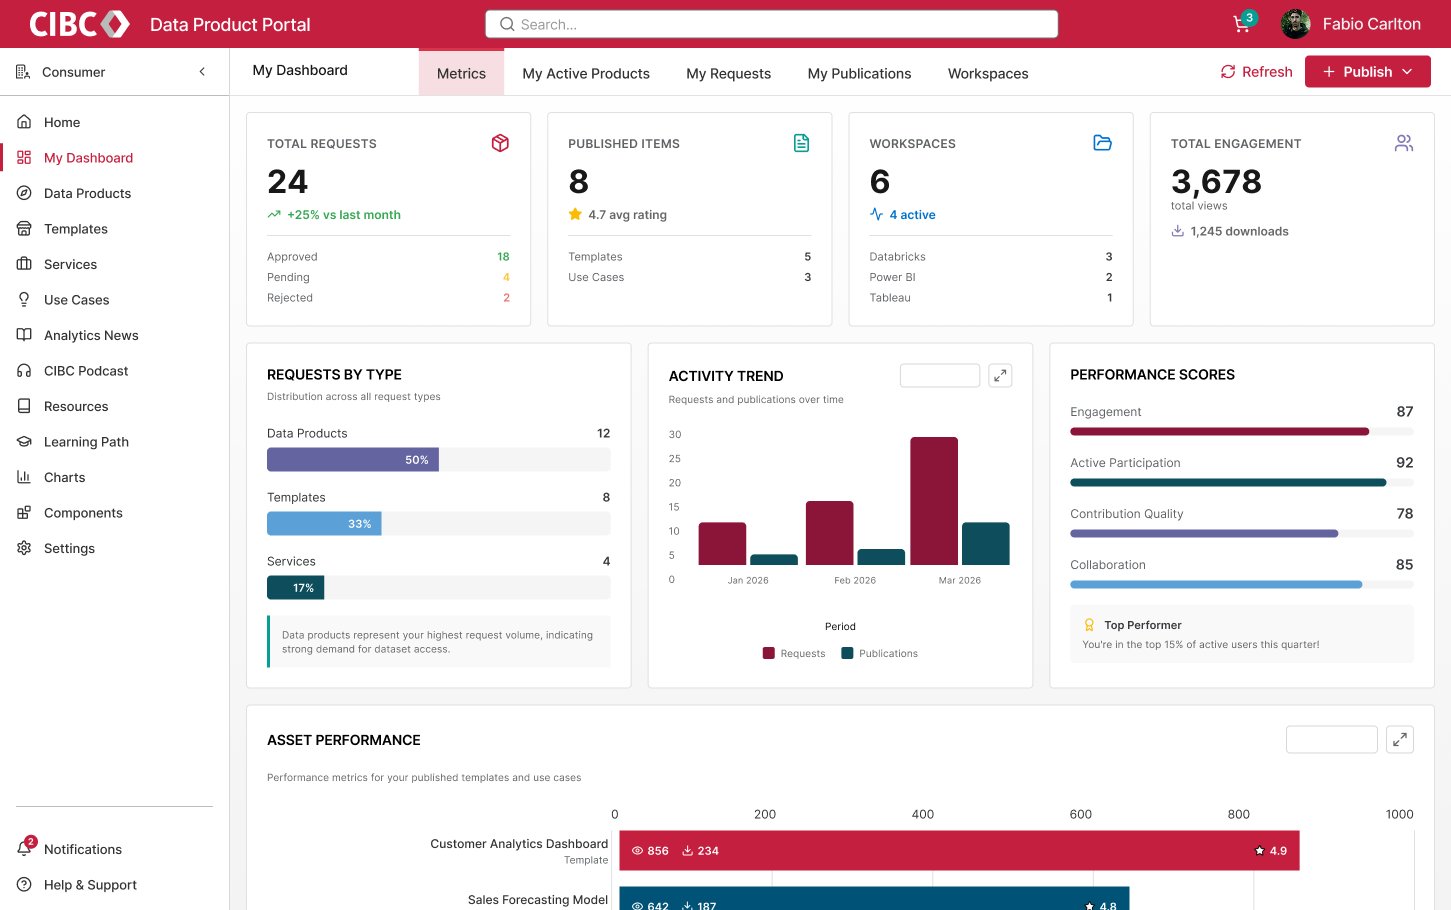
Task: Click the Approved count "18"
Action: [x=503, y=257]
